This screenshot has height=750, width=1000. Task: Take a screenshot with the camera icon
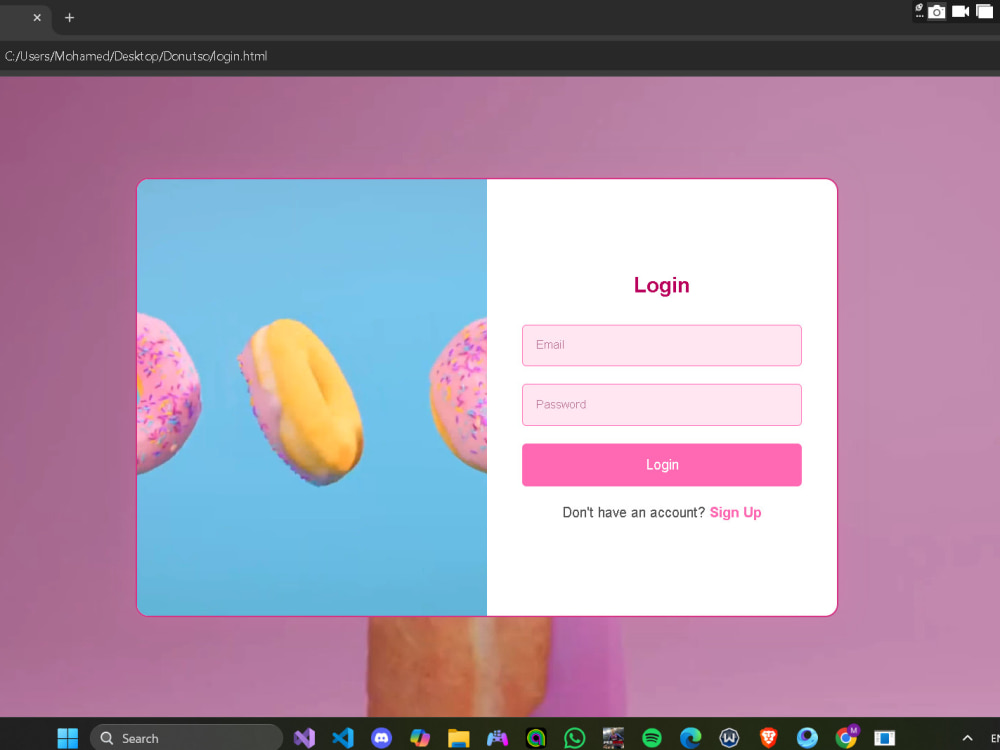pyautogui.click(x=936, y=11)
